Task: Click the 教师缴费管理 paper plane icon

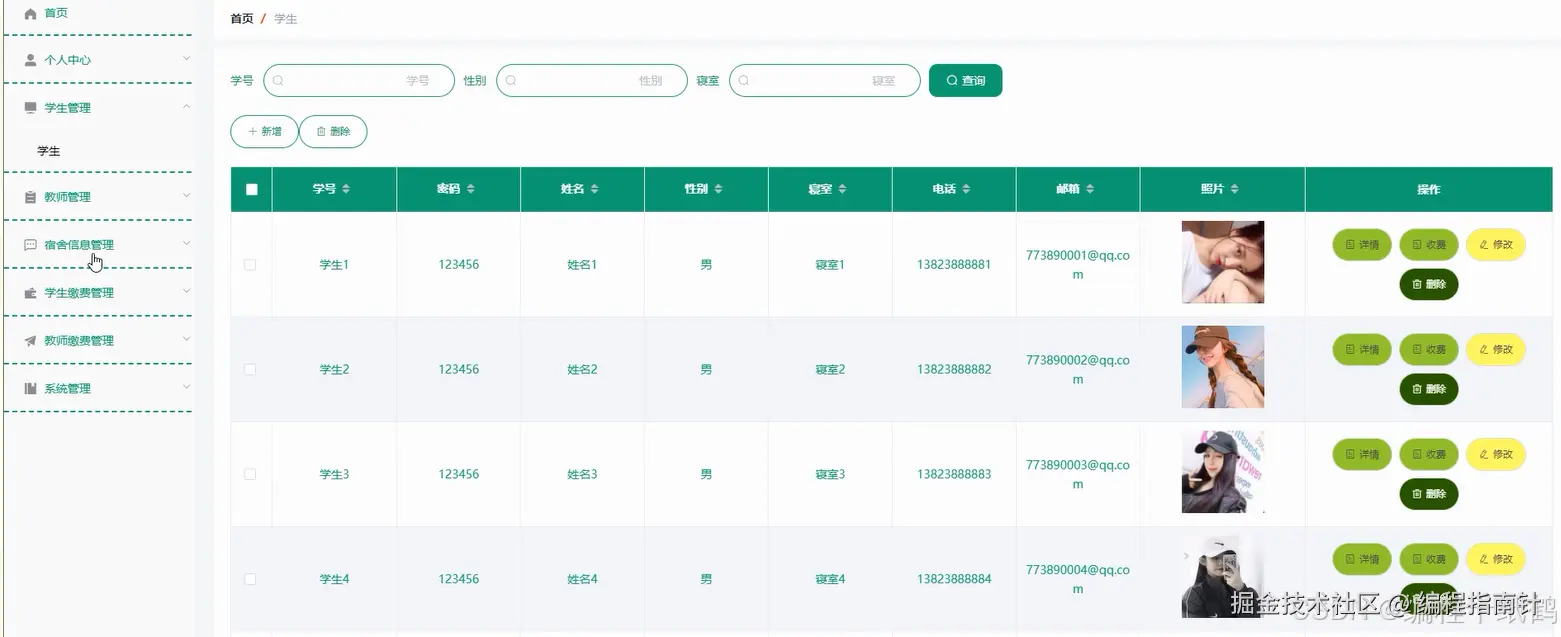Action: 30,341
